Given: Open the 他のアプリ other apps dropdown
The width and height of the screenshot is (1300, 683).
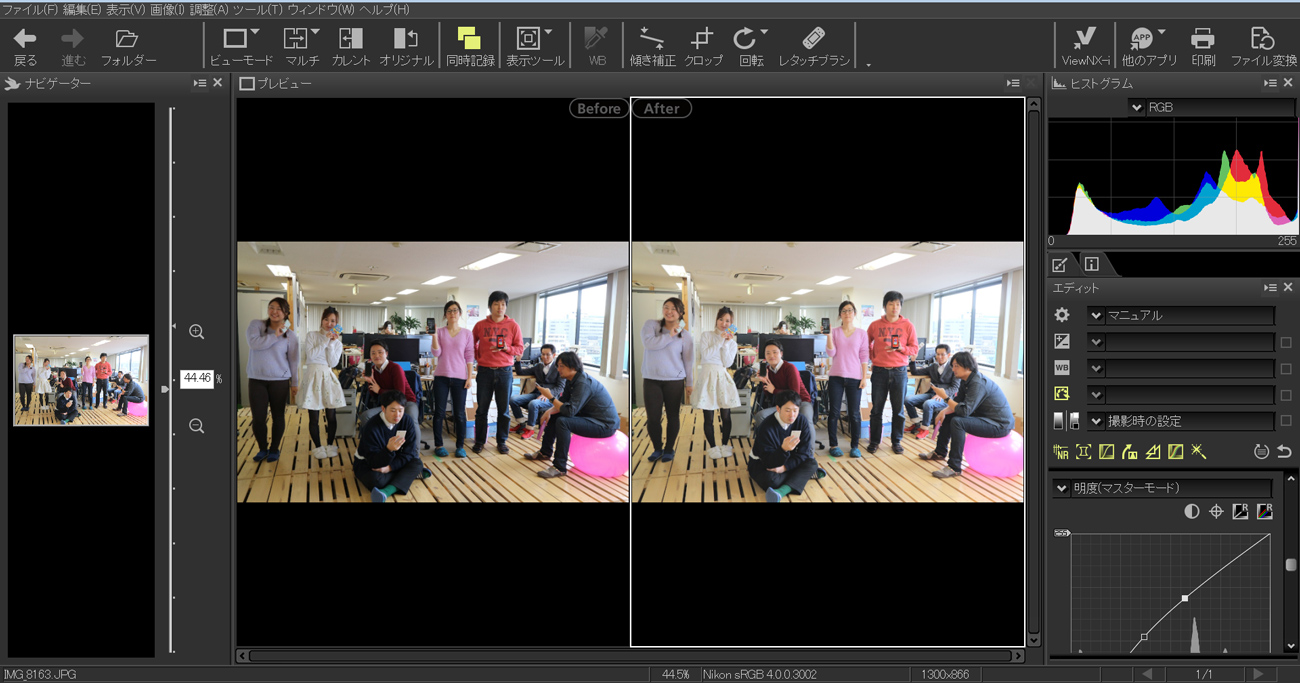Looking at the screenshot, I should click(1161, 33).
